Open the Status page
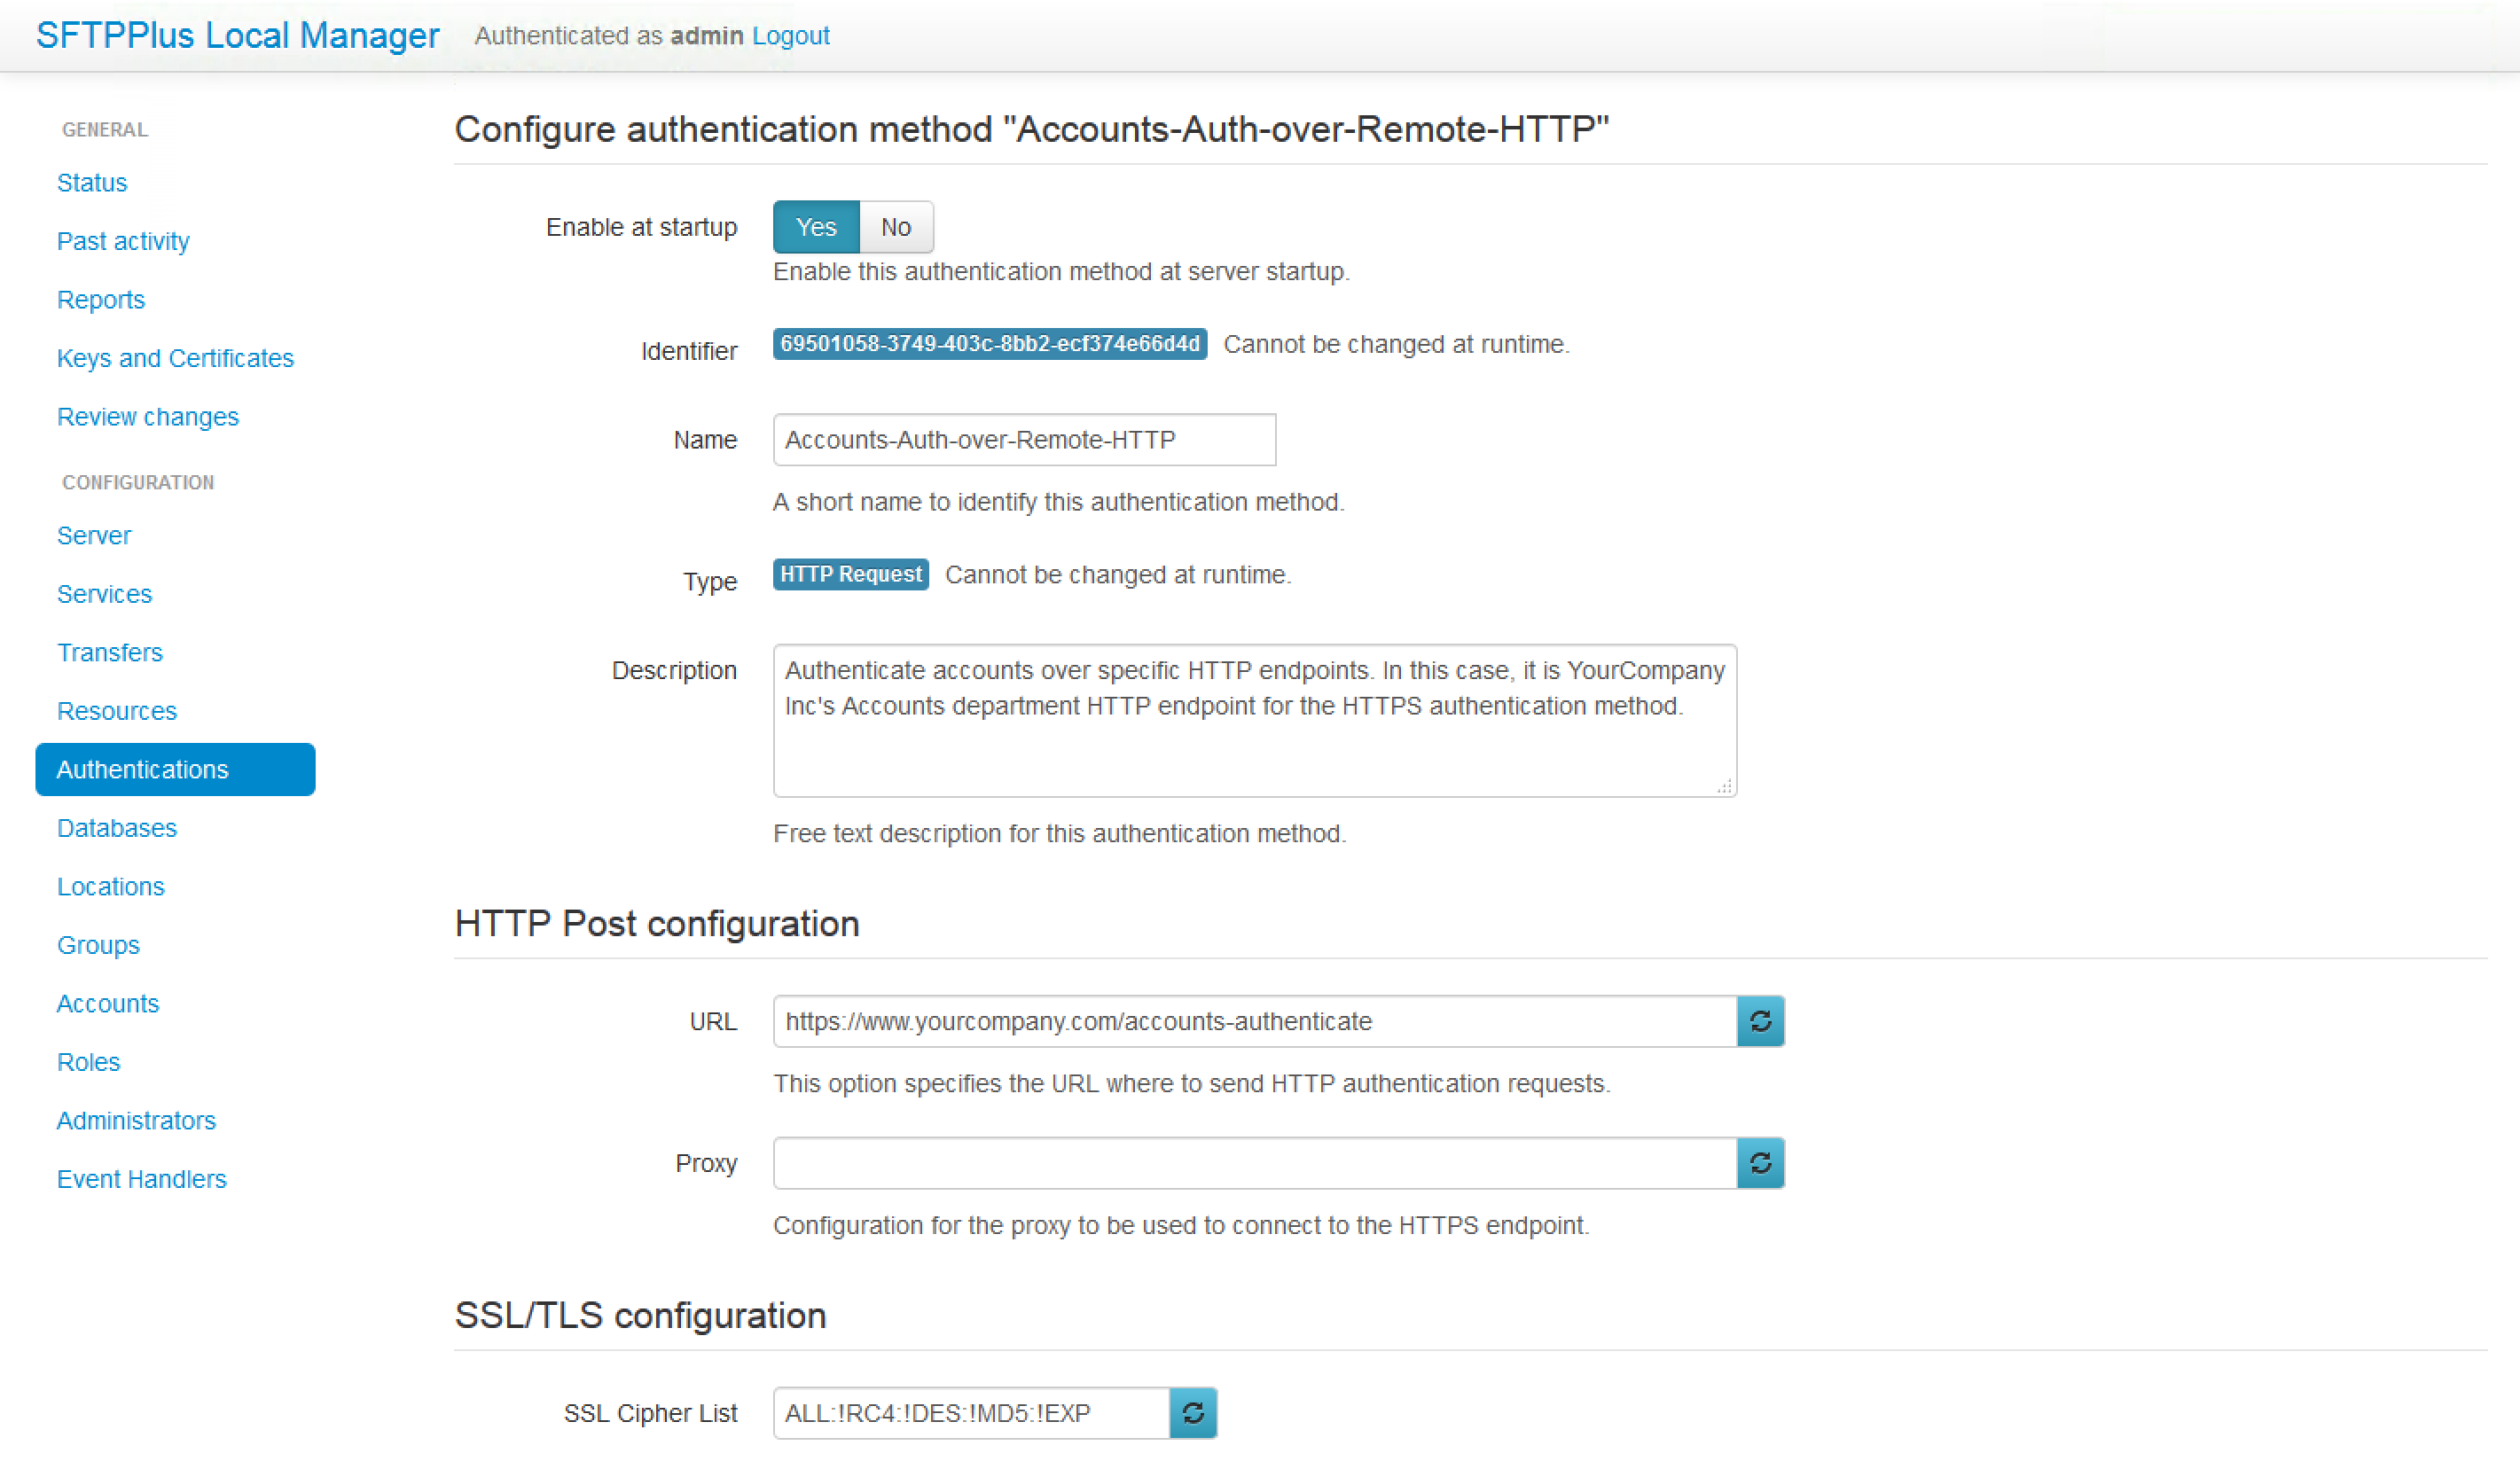Screen dimensions: 2520x1461 coord(92,183)
